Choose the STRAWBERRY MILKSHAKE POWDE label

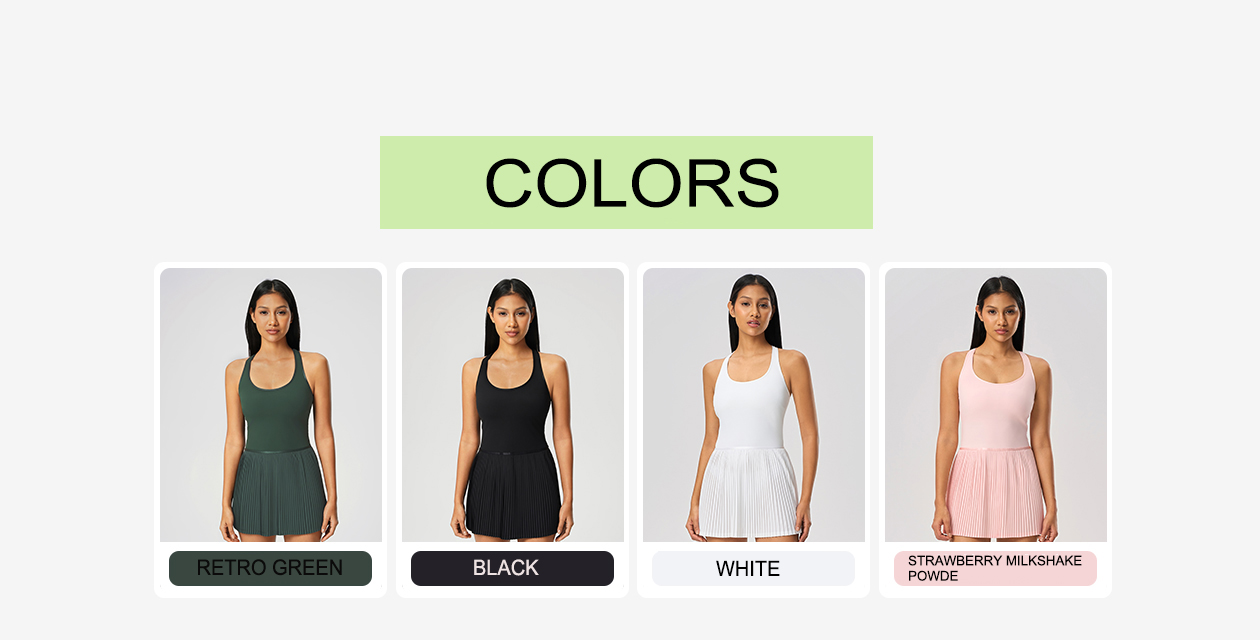[995, 568]
